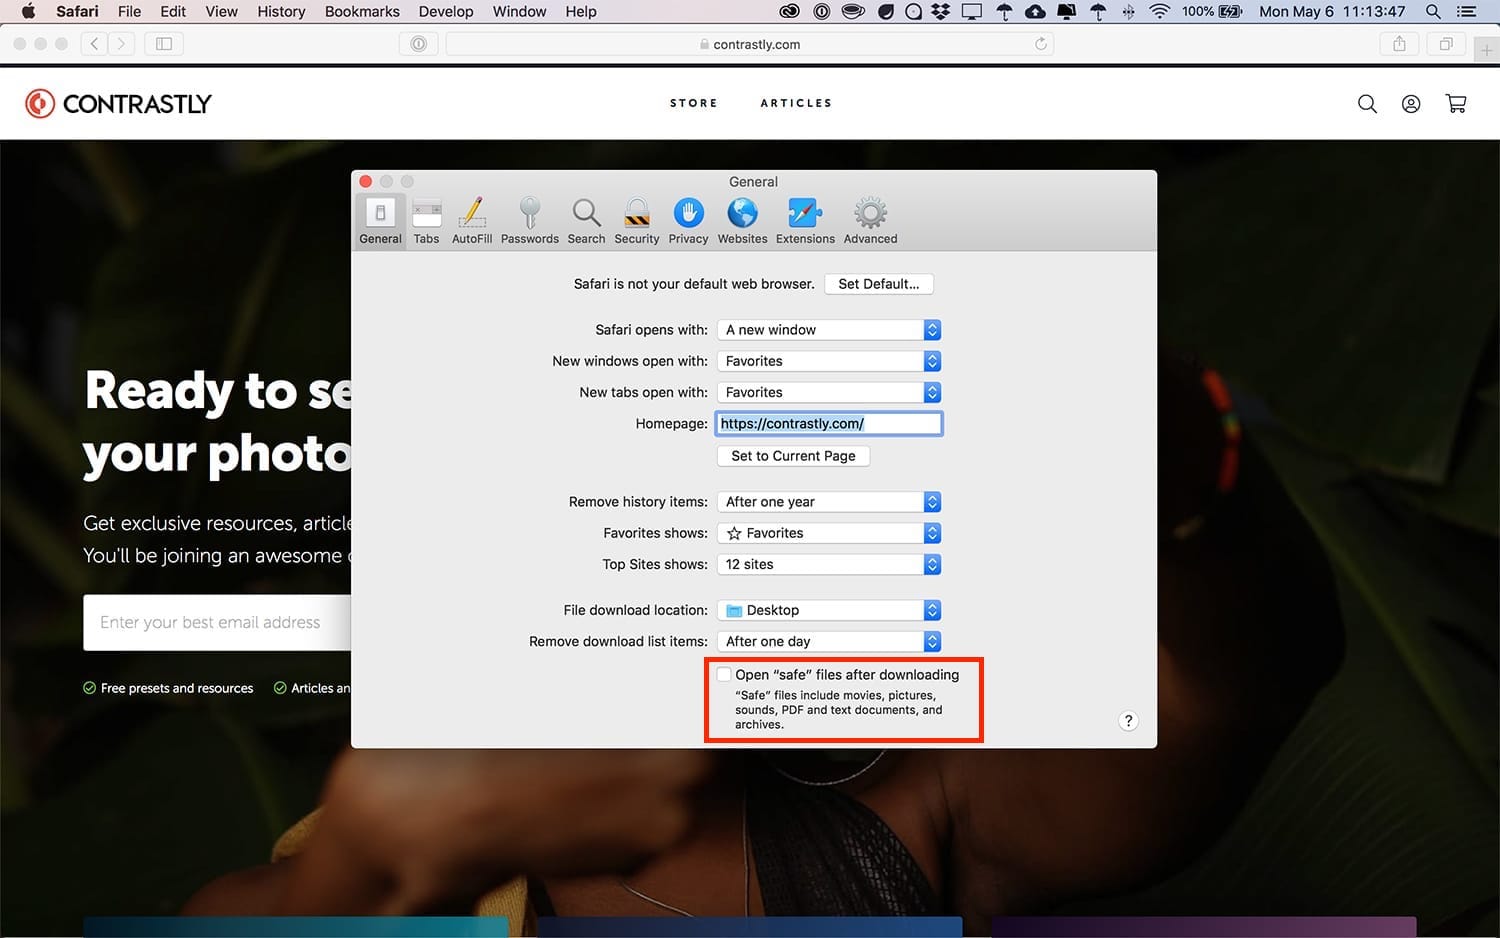Open the Extensions preferences pane
The height and width of the screenshot is (938, 1500).
click(x=805, y=221)
